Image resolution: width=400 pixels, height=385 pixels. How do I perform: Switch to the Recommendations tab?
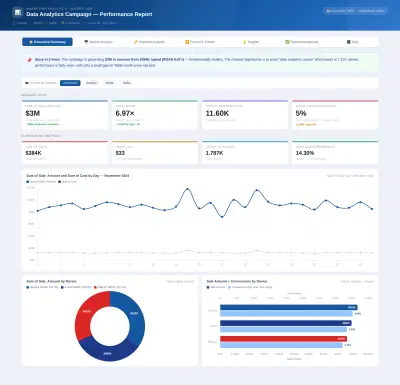302,42
